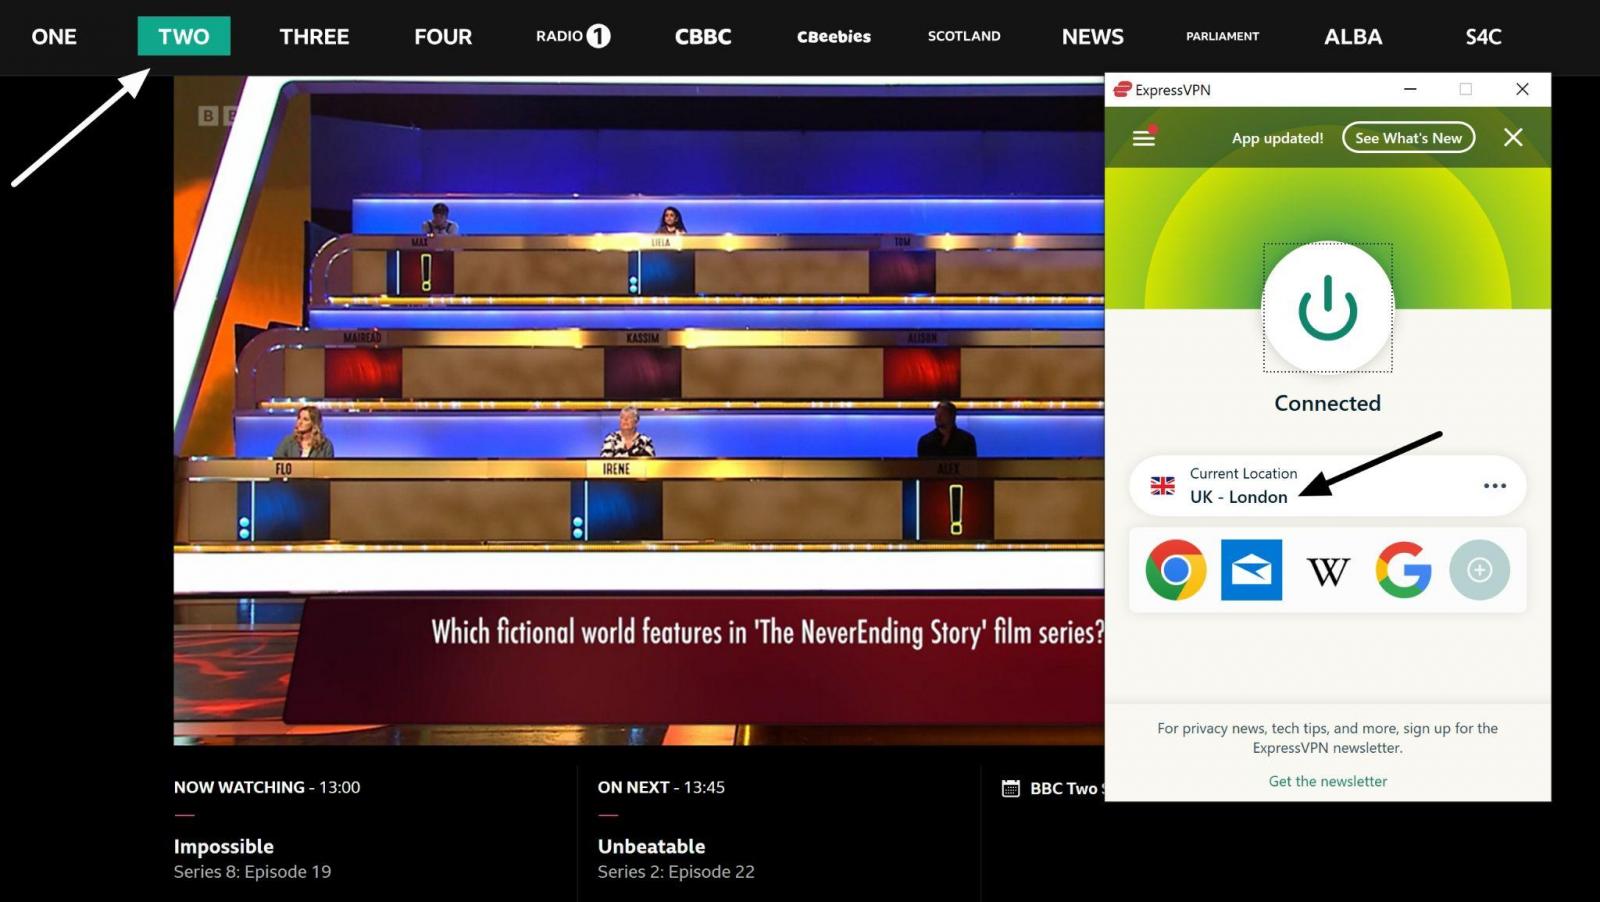Dismiss the App updated banner

click(1513, 138)
